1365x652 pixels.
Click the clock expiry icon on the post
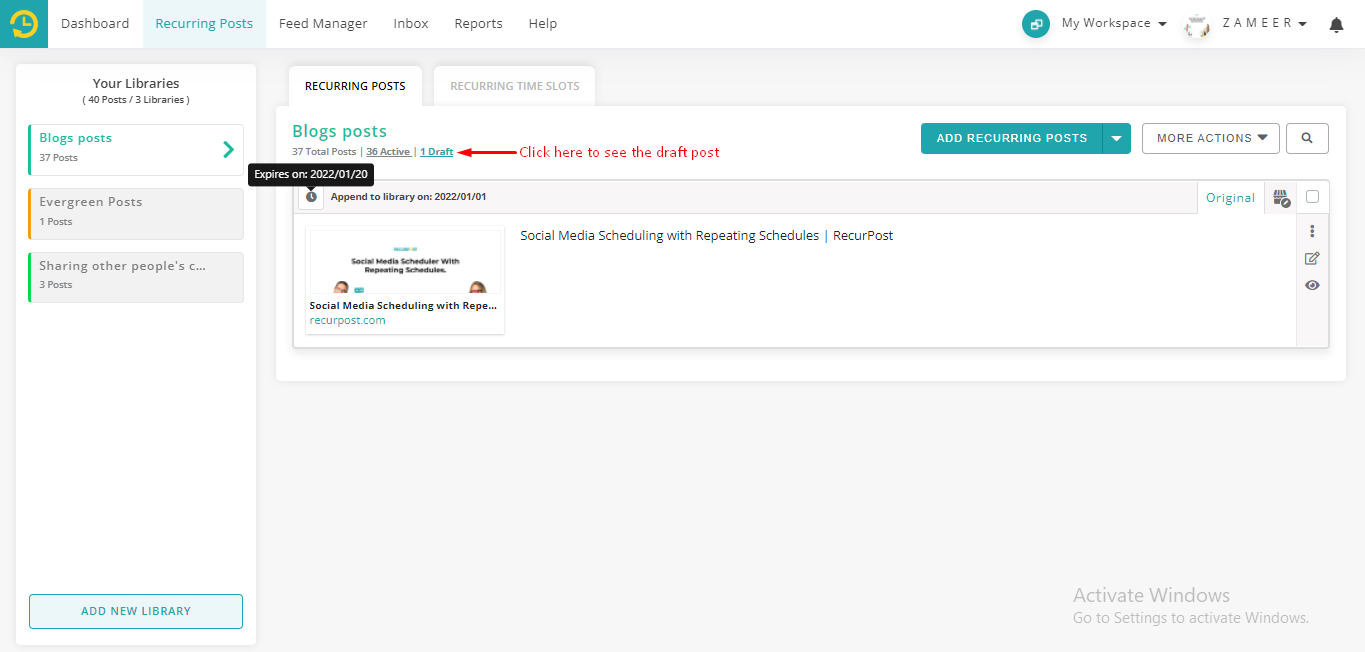point(311,197)
